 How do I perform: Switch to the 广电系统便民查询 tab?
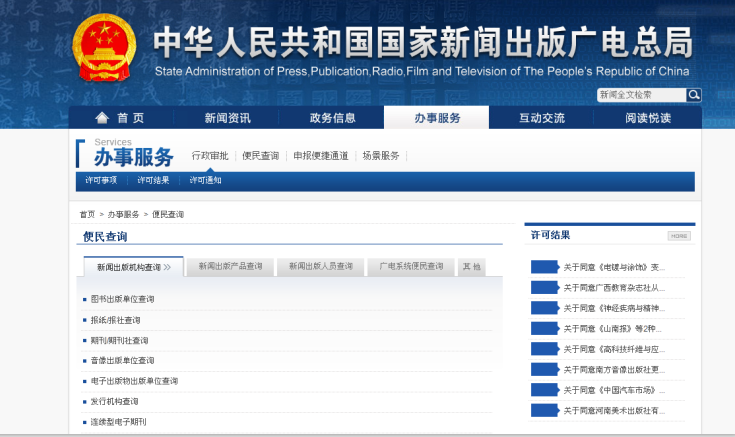(411, 266)
